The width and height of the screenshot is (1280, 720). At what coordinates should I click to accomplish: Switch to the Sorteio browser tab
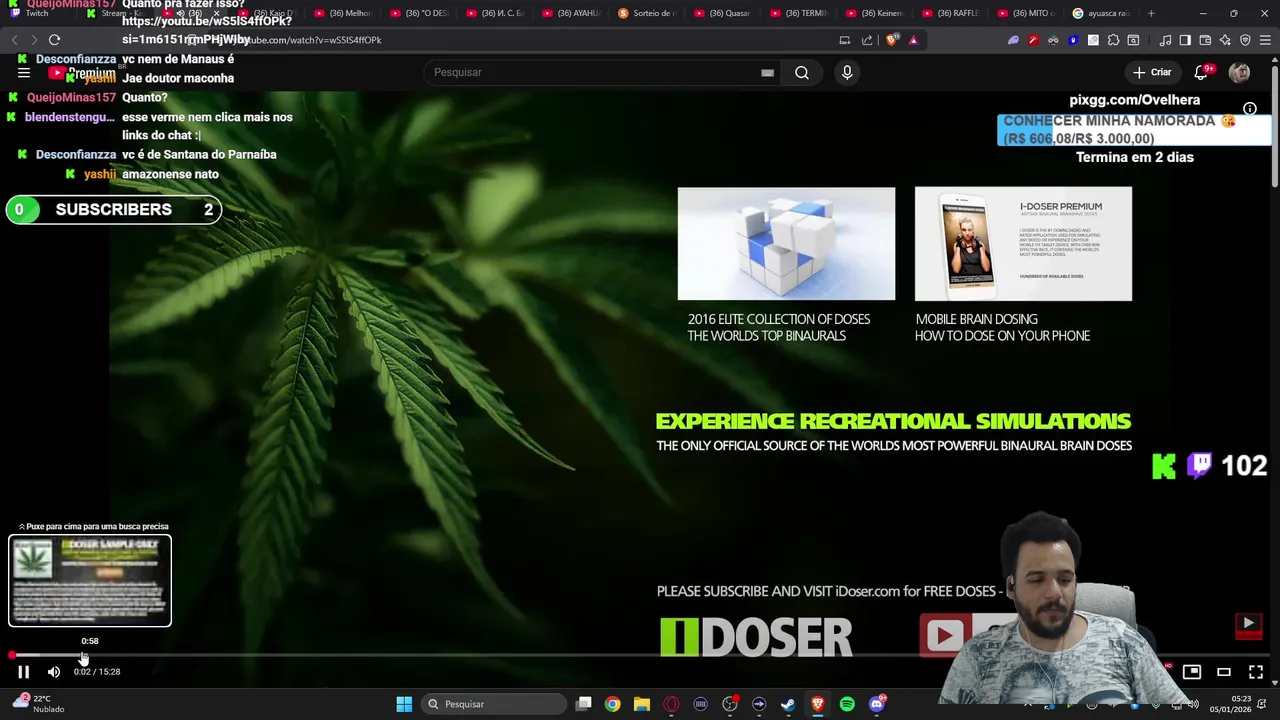(x=647, y=13)
